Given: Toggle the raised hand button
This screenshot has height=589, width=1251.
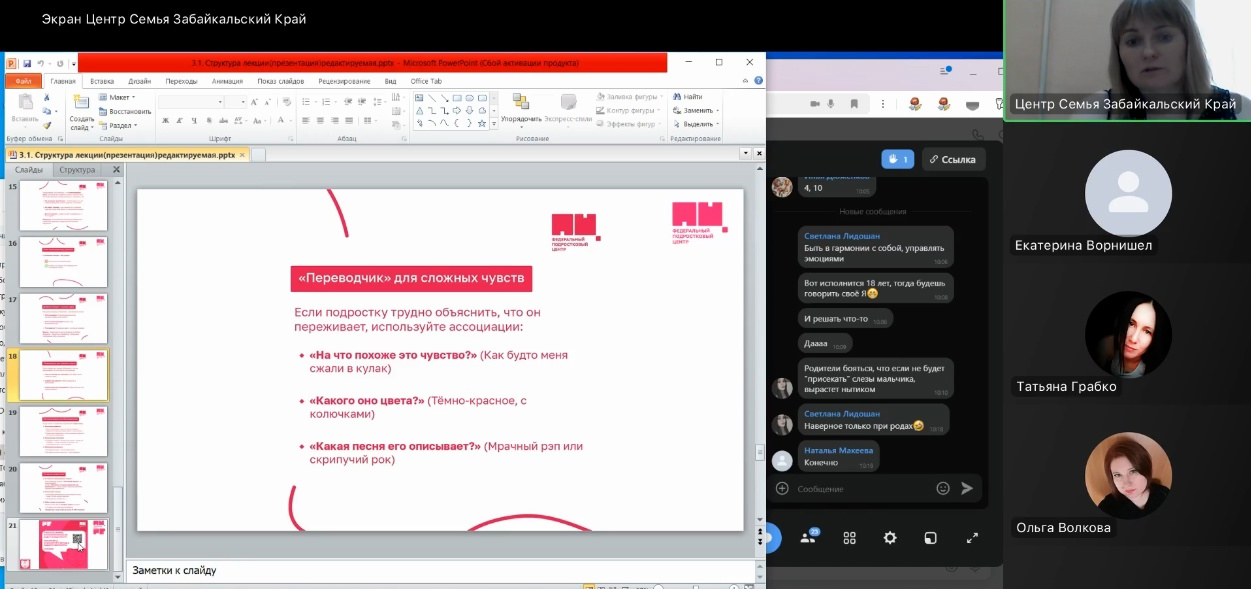Looking at the screenshot, I should point(896,159).
